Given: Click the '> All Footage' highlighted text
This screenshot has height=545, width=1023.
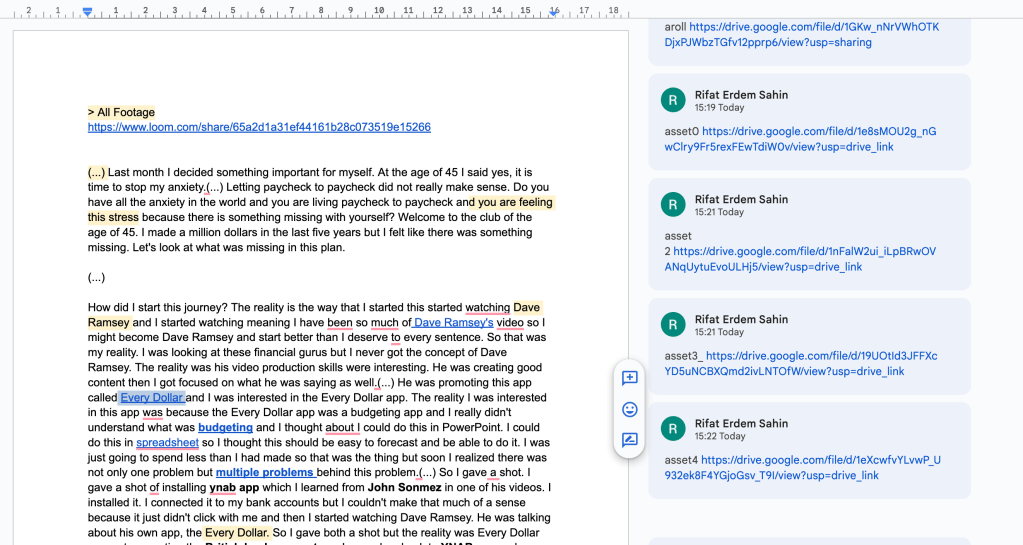Looking at the screenshot, I should click(121, 112).
